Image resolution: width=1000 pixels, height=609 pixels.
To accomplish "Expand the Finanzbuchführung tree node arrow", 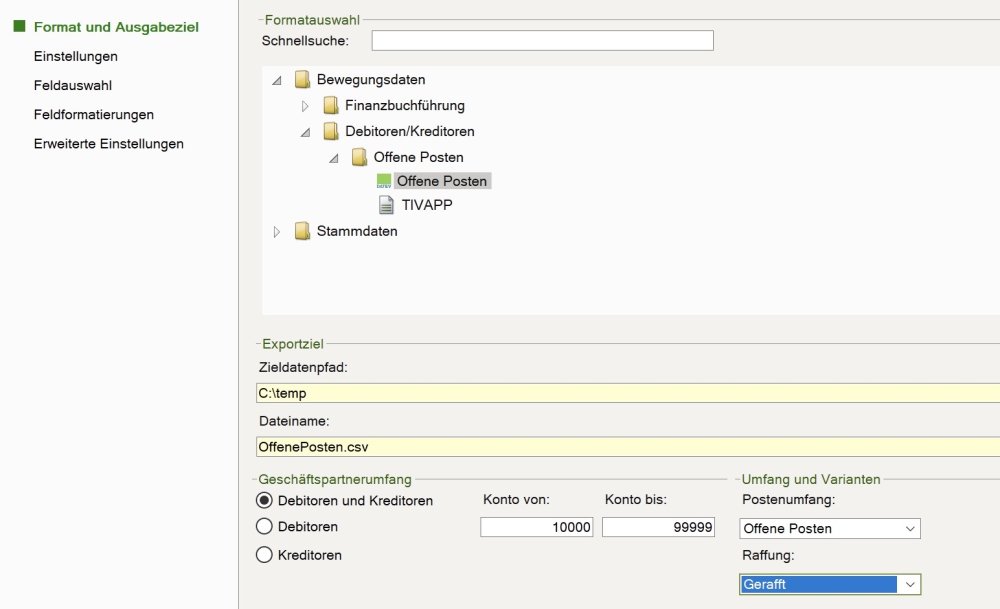I will pos(306,106).
